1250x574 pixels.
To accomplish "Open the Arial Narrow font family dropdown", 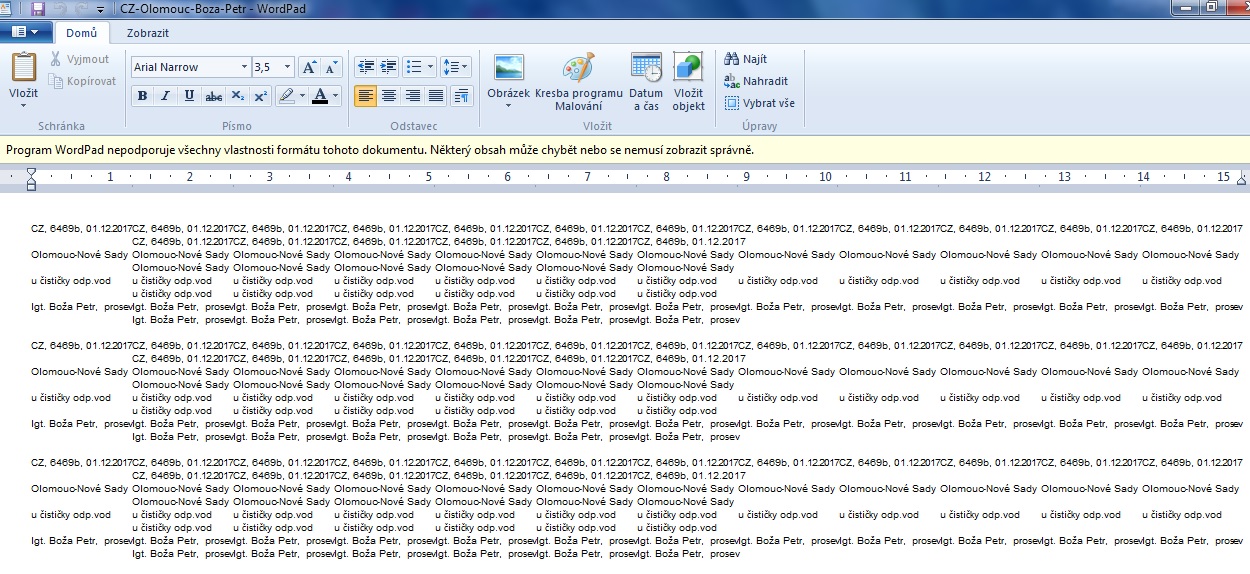I will (x=244, y=67).
